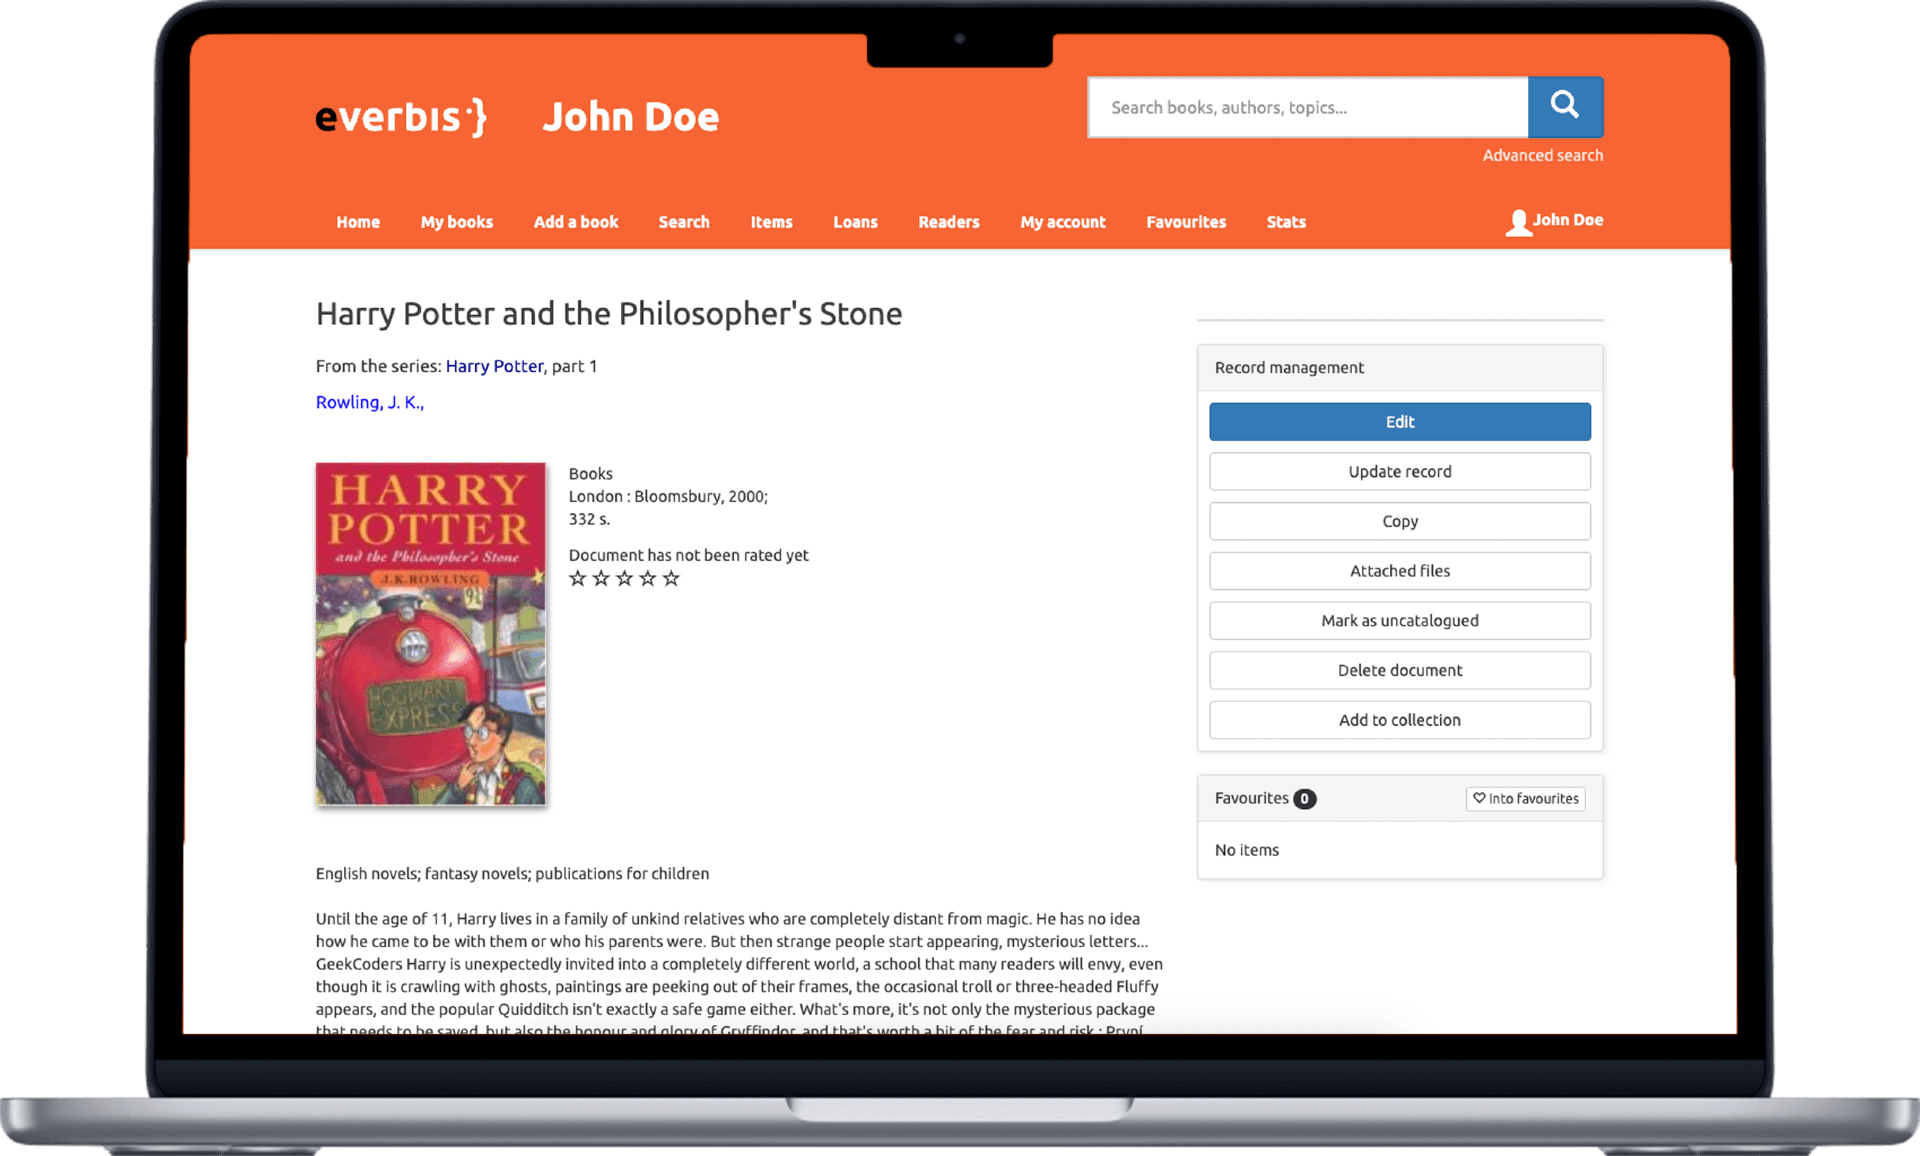Open the My books menu item
This screenshot has height=1156, width=1920.
tap(457, 222)
